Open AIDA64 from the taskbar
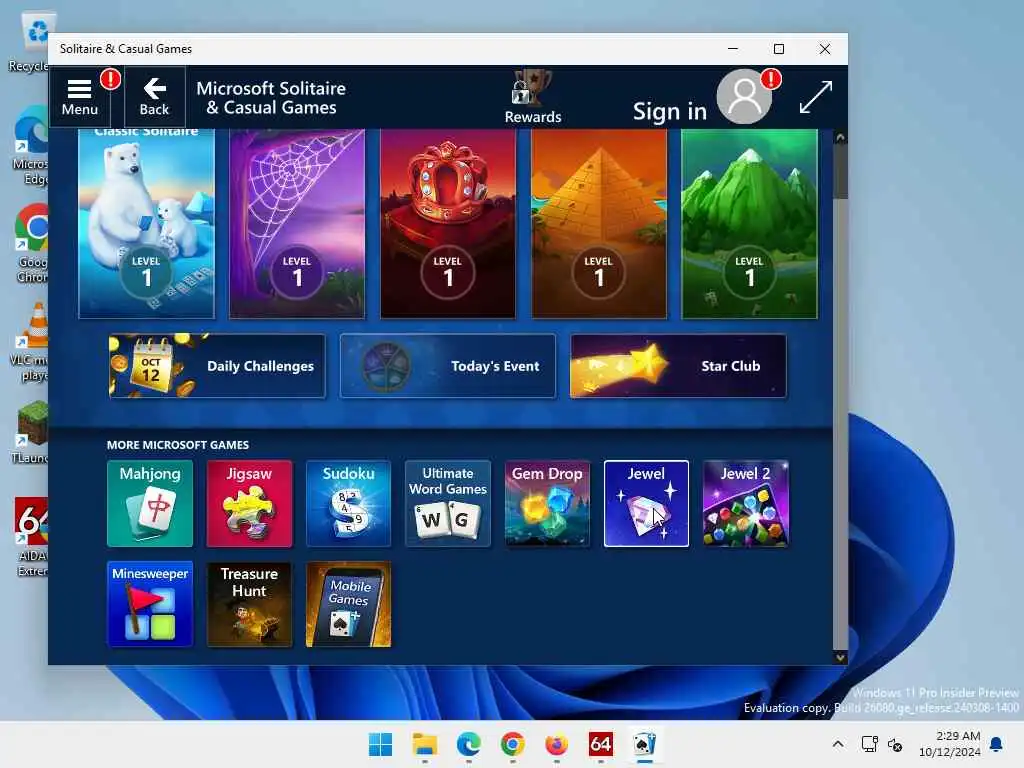The image size is (1024, 768). [x=600, y=744]
